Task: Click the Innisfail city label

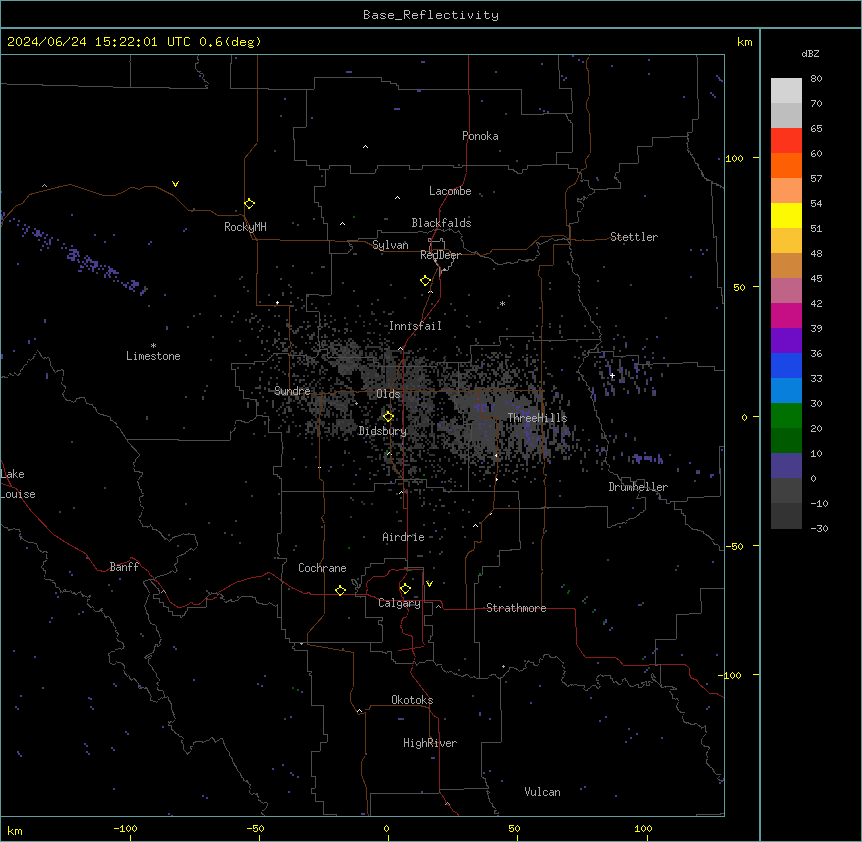Action: pos(415,326)
